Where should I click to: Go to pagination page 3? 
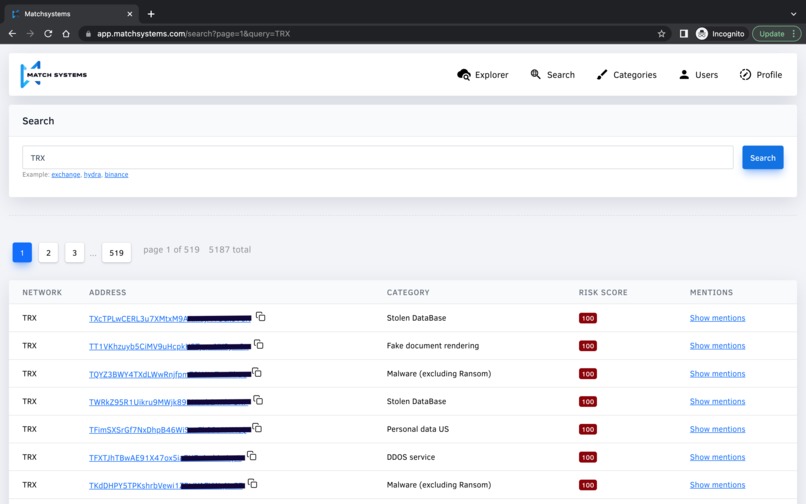(75, 253)
